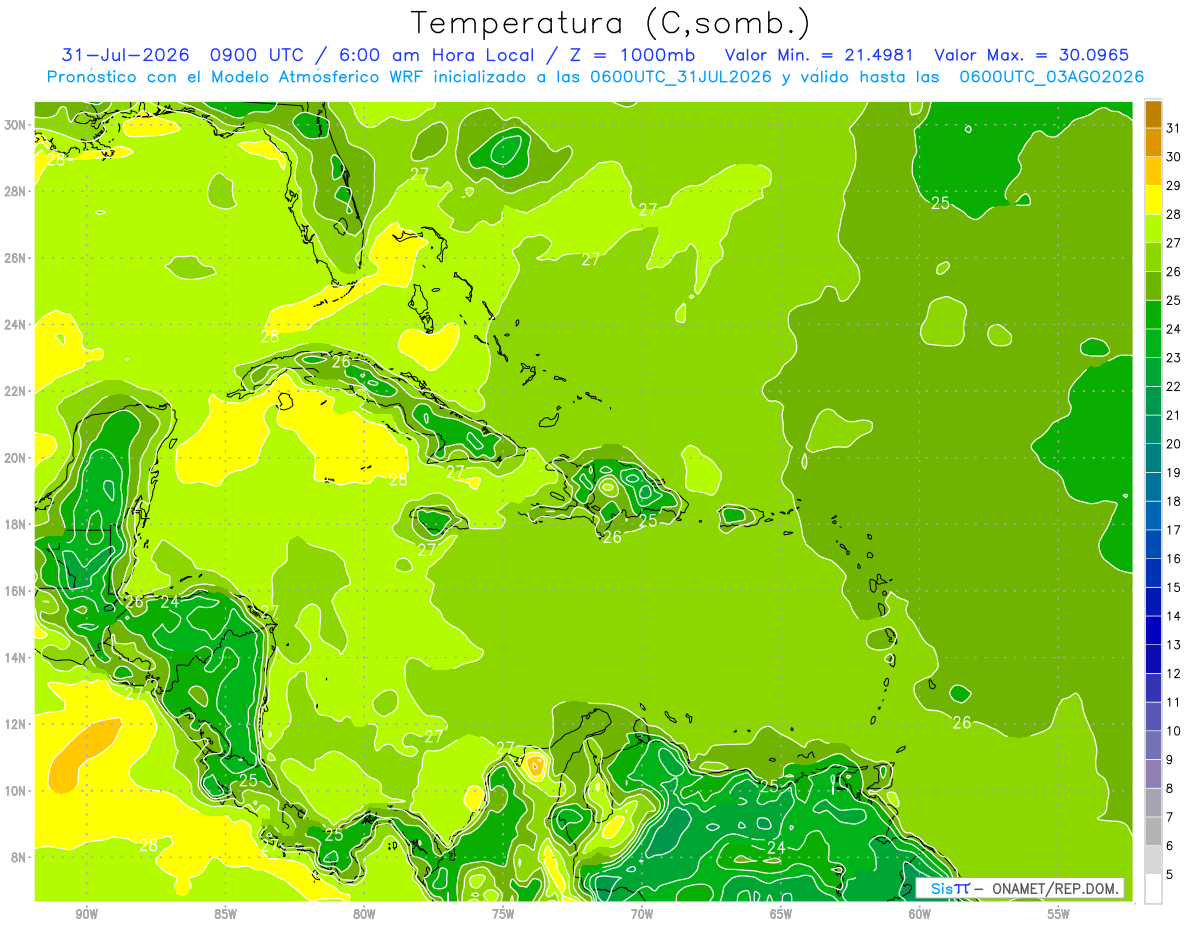This screenshot has height=927, width=1200.
Task: Click the 20N latitude axis label
Action: tap(15, 457)
